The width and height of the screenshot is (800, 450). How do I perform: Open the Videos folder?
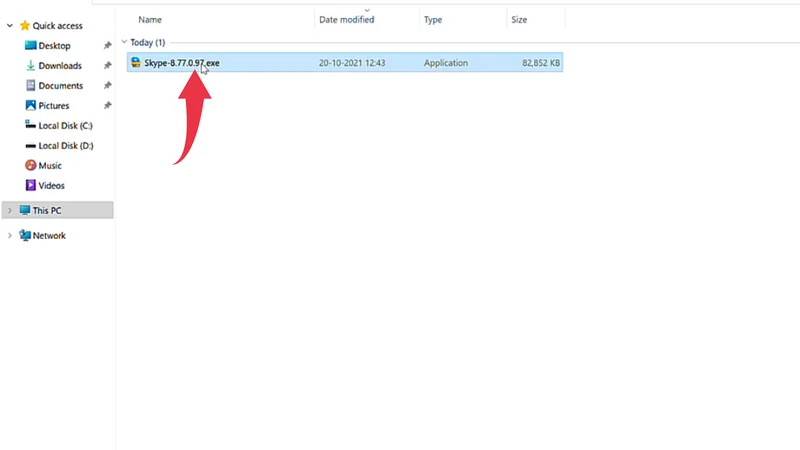[51, 186]
